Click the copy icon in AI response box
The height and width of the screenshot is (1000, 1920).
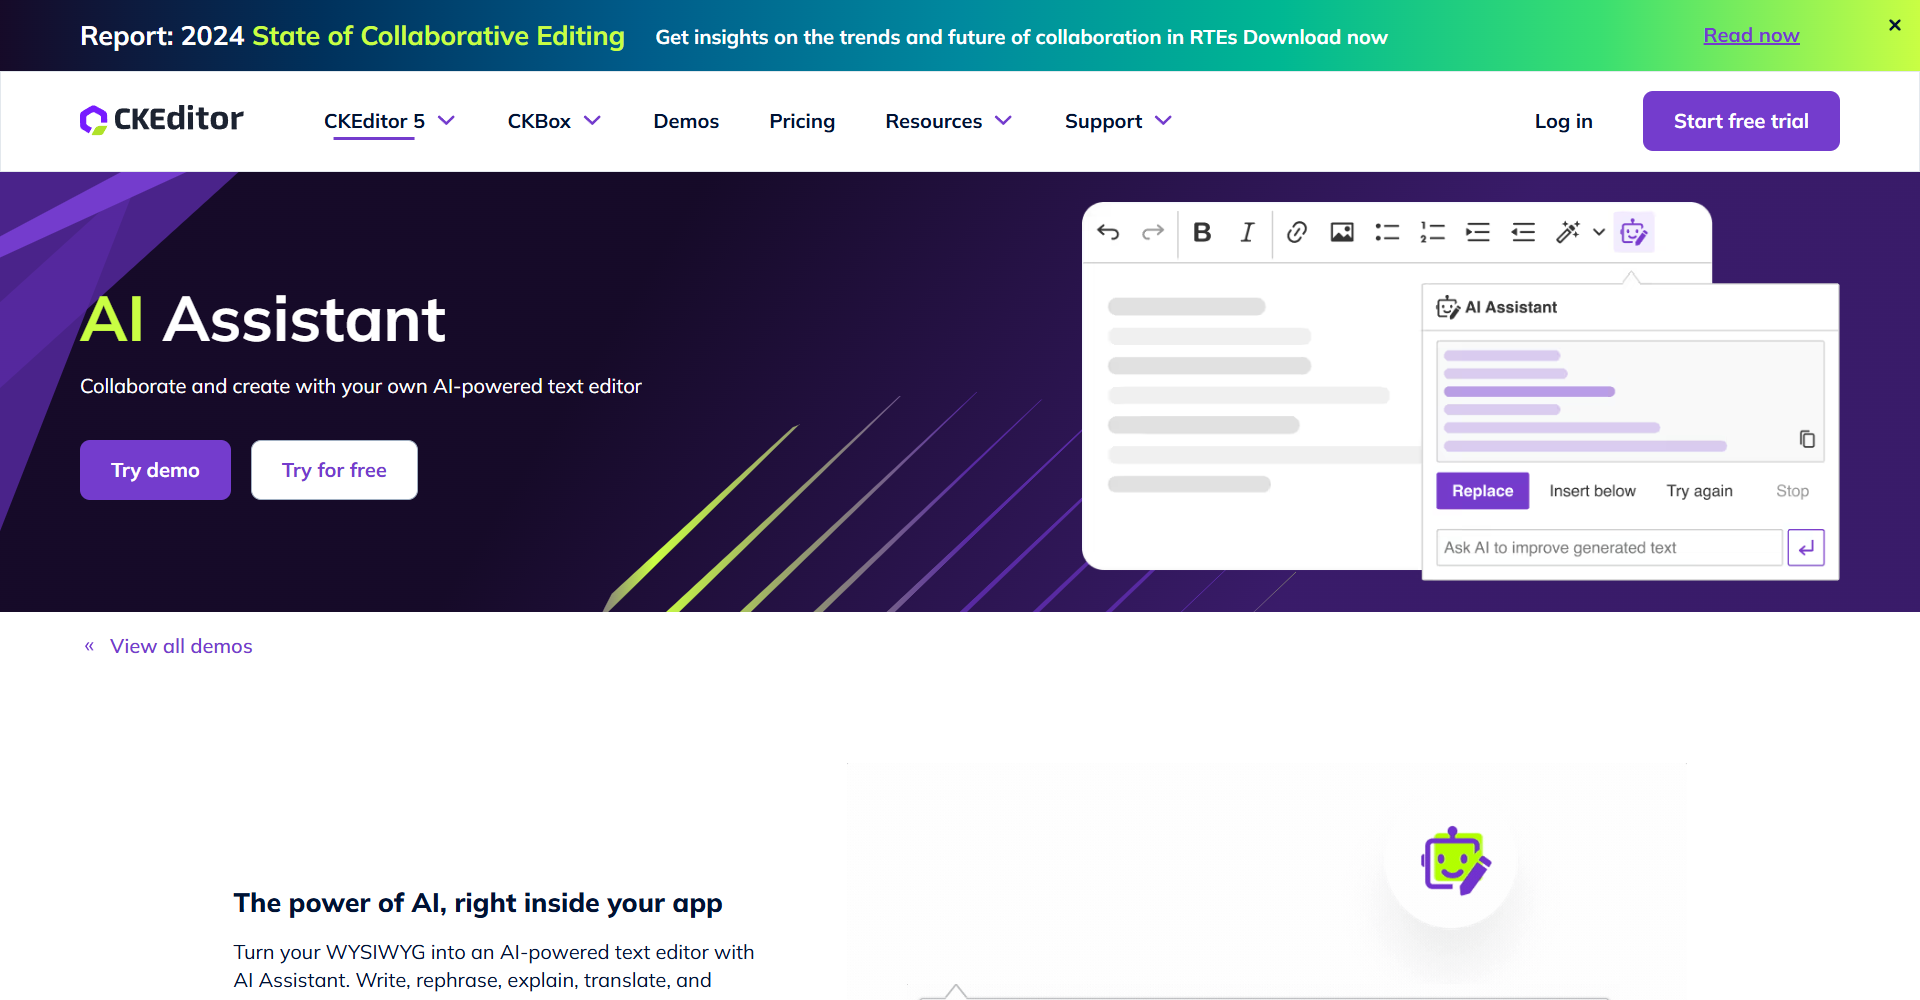click(x=1807, y=439)
